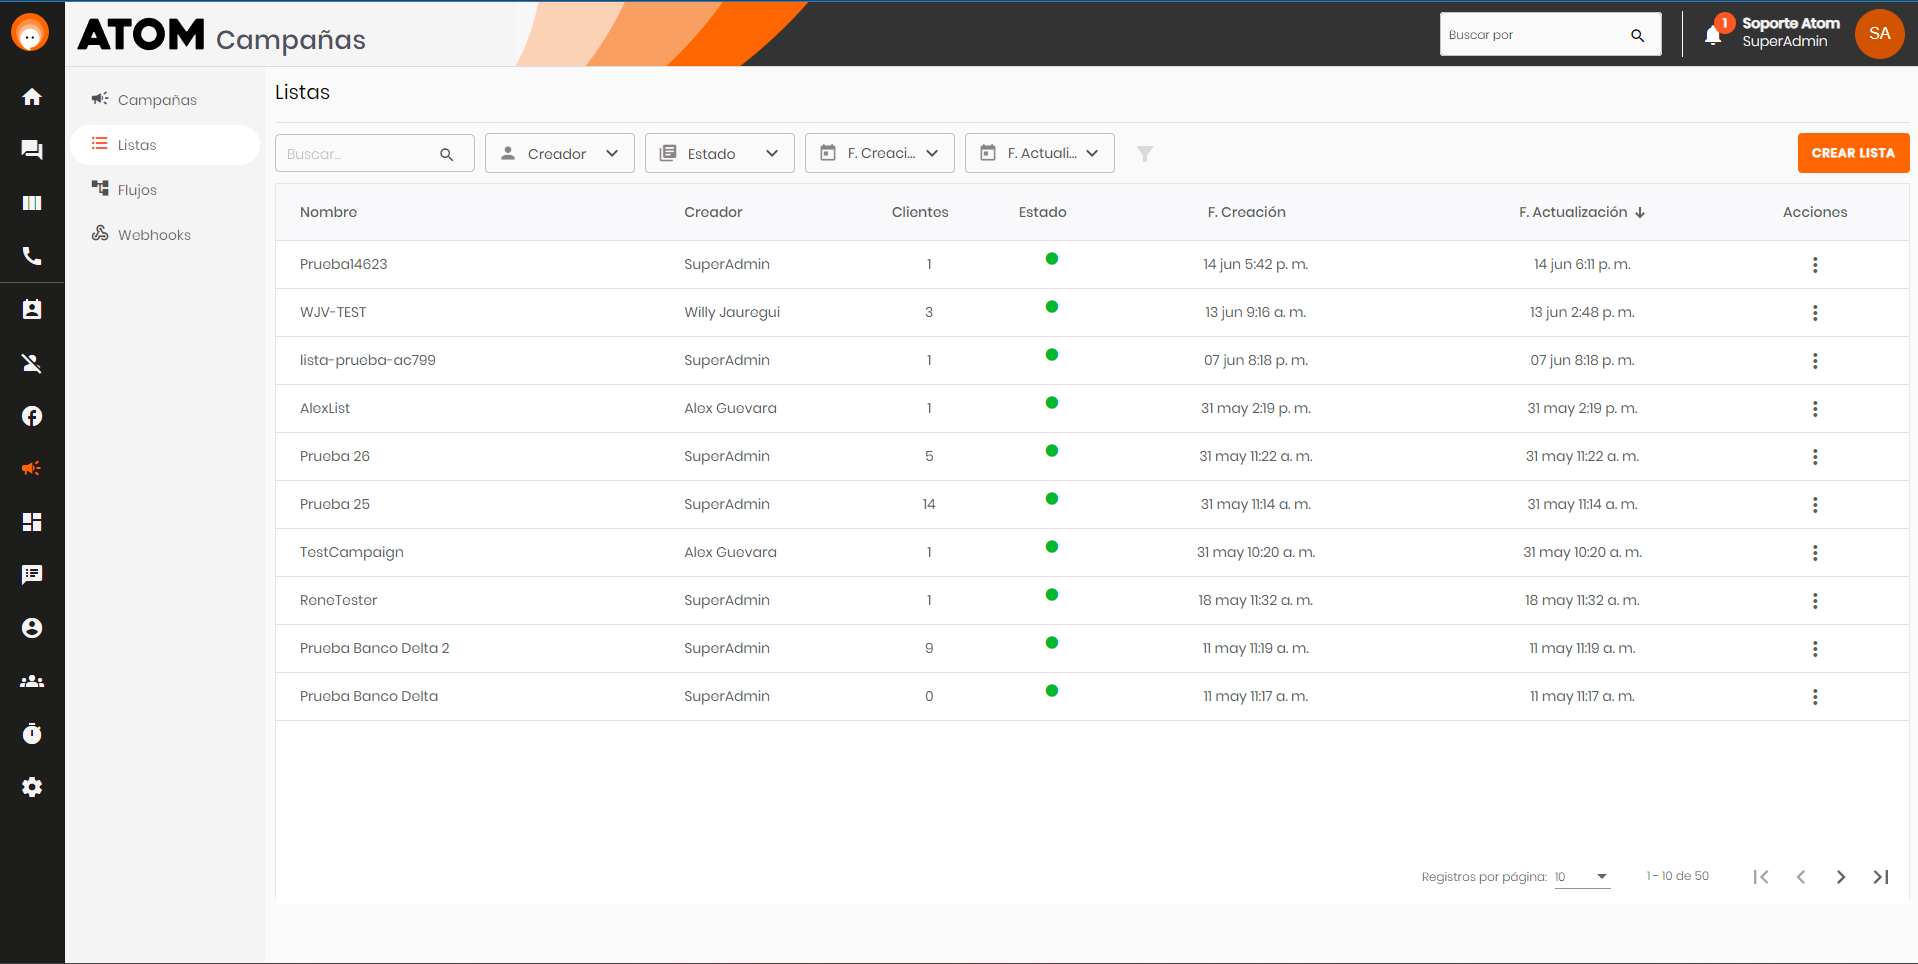Click the TestCampaign list name
The height and width of the screenshot is (964, 1918).
click(x=352, y=552)
